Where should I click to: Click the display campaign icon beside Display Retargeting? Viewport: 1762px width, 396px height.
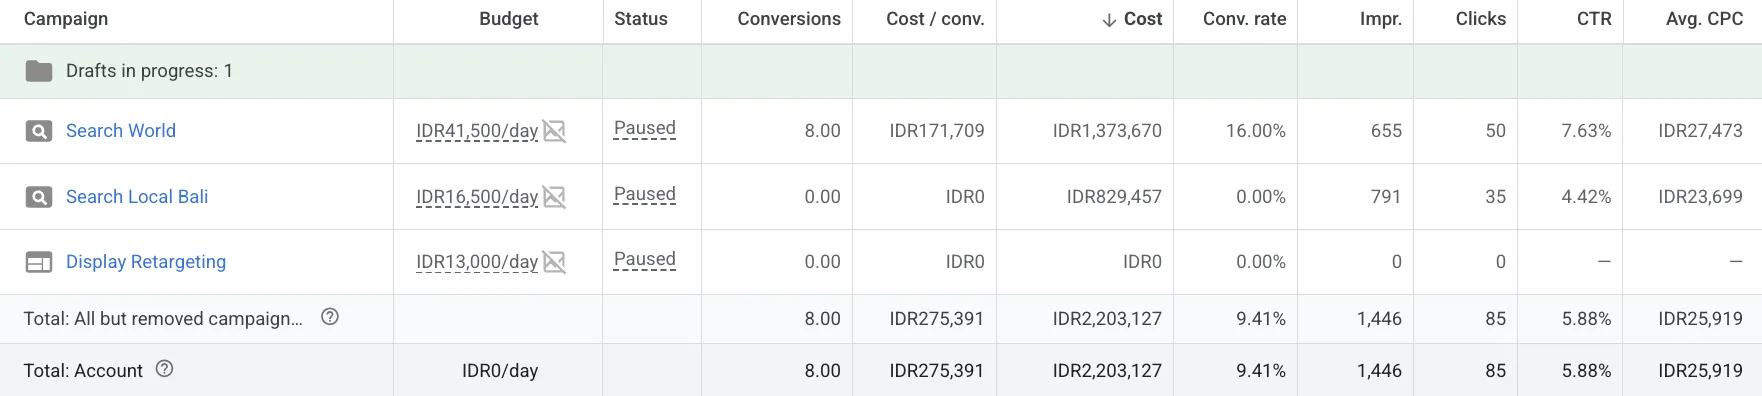(39, 262)
